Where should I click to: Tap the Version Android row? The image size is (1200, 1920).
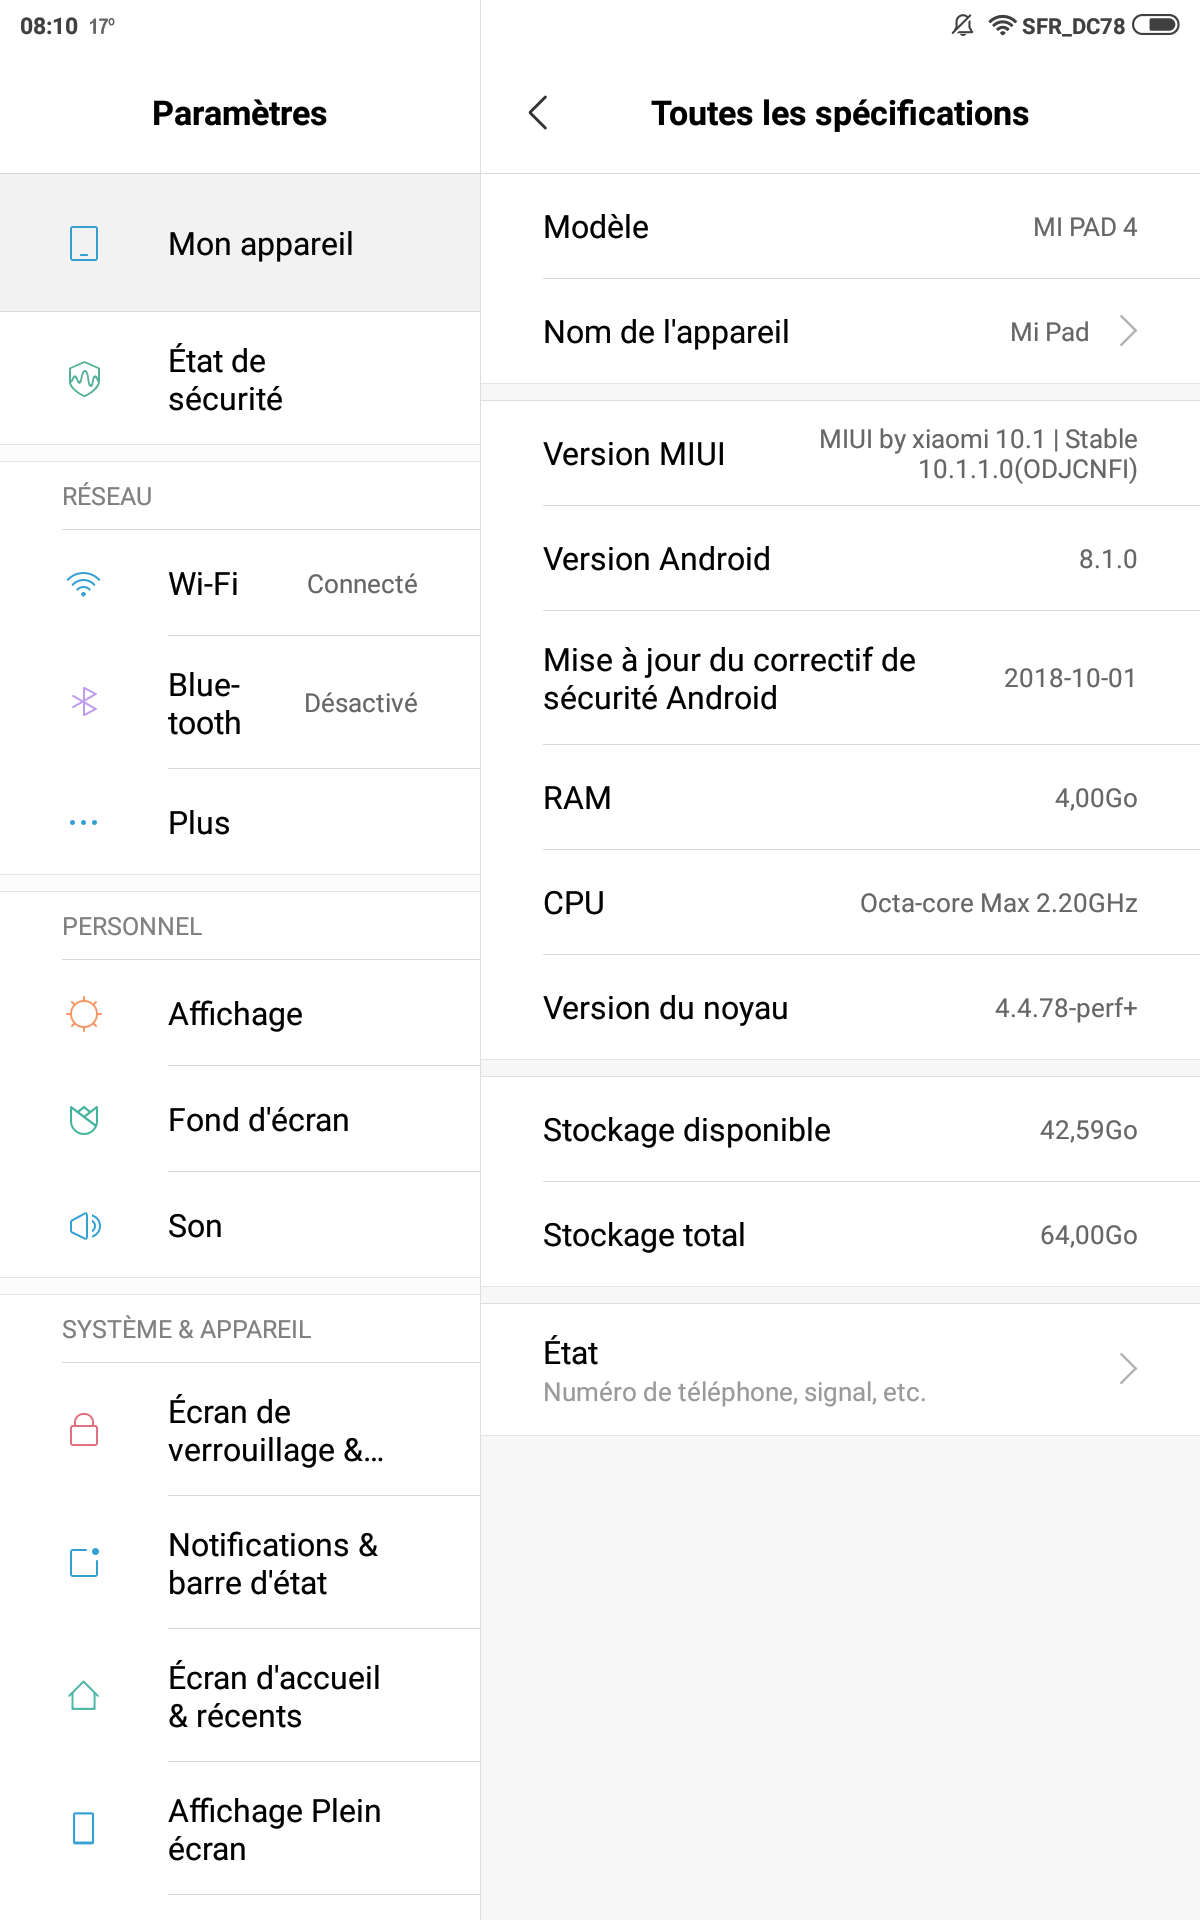click(x=840, y=559)
